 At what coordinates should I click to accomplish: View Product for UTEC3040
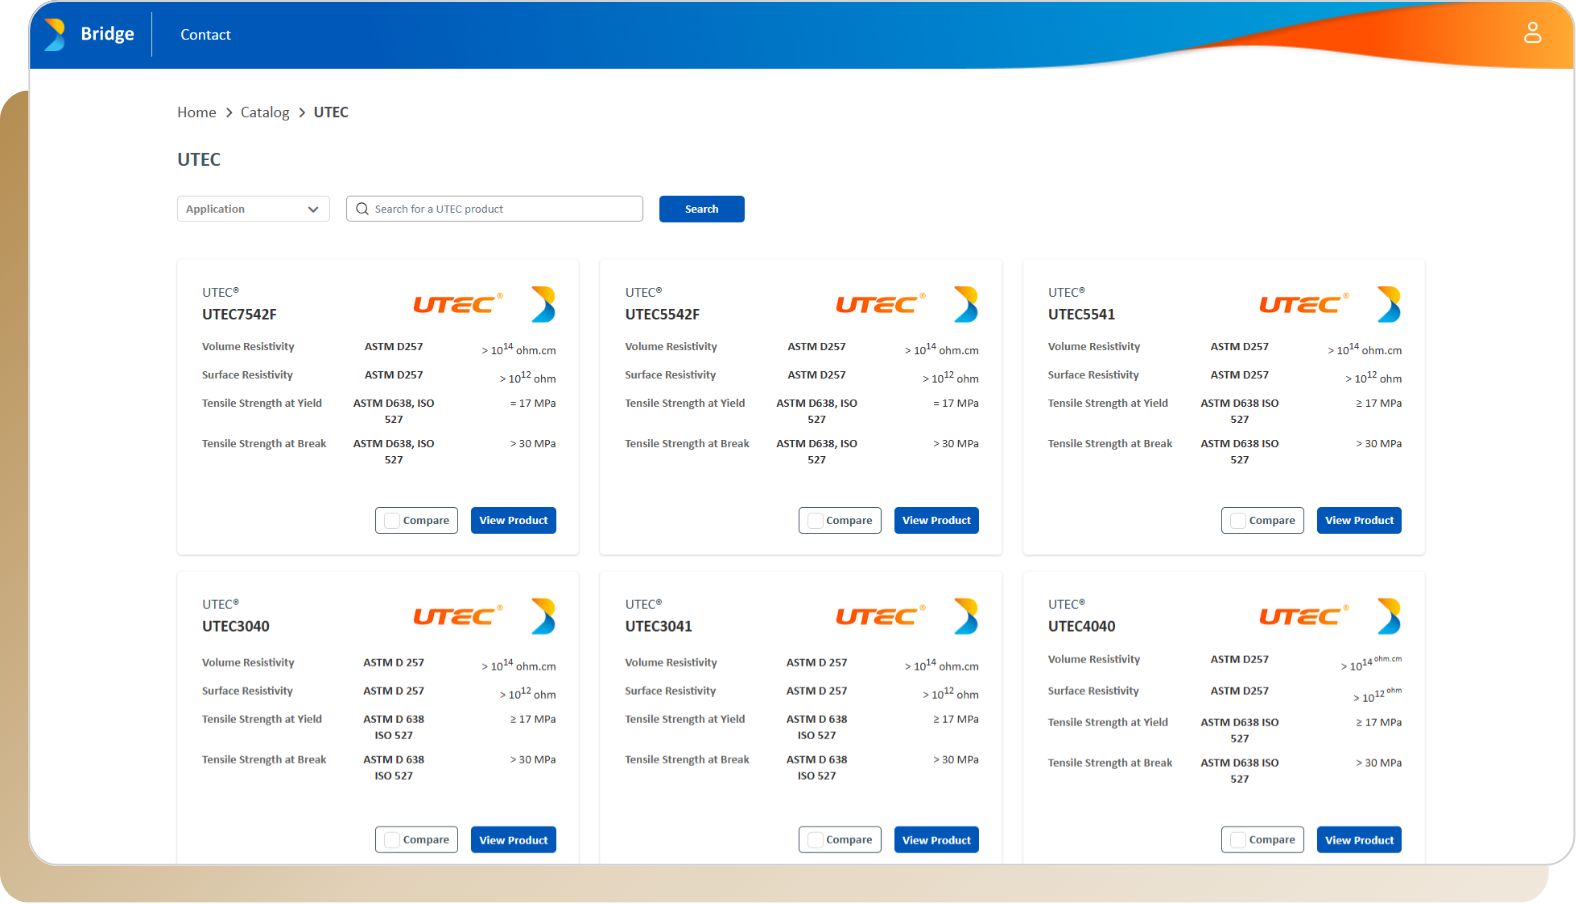coord(513,840)
